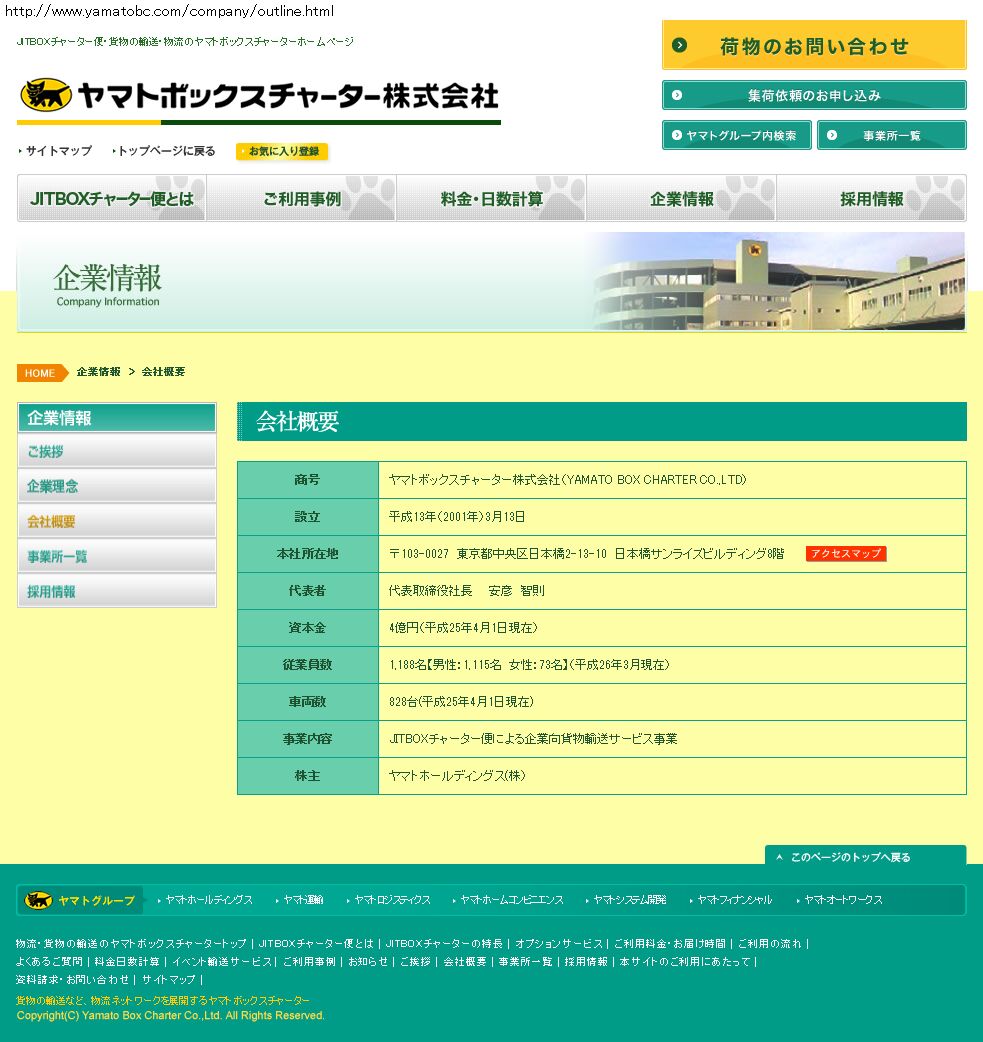Select 事業所一覧 in the sidebar menu
This screenshot has width=983, height=1042.
coord(117,557)
